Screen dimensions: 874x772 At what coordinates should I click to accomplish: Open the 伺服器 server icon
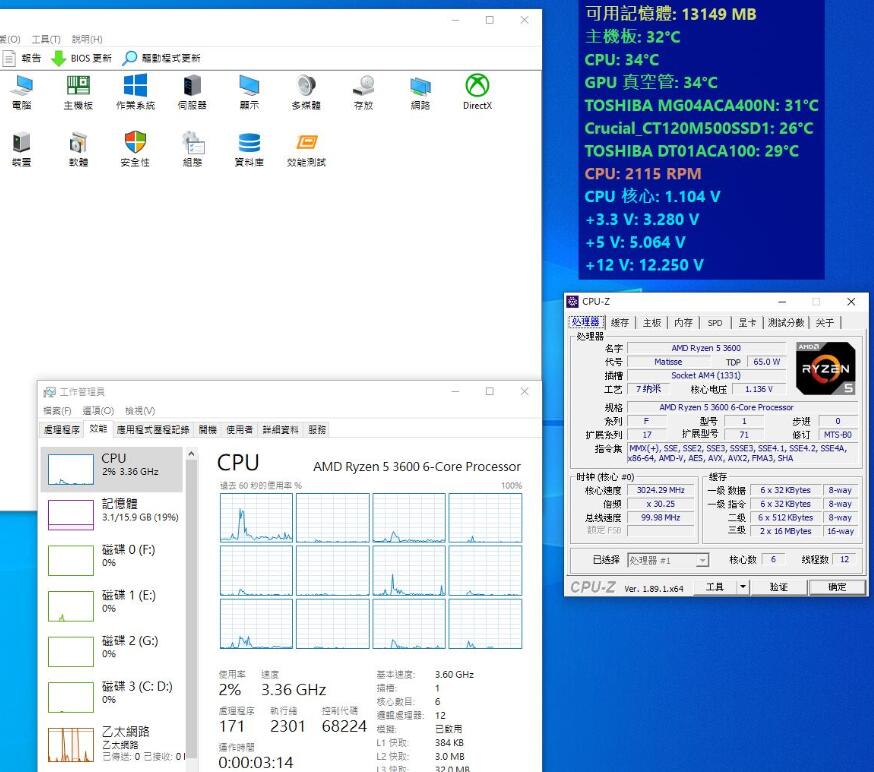(192, 91)
